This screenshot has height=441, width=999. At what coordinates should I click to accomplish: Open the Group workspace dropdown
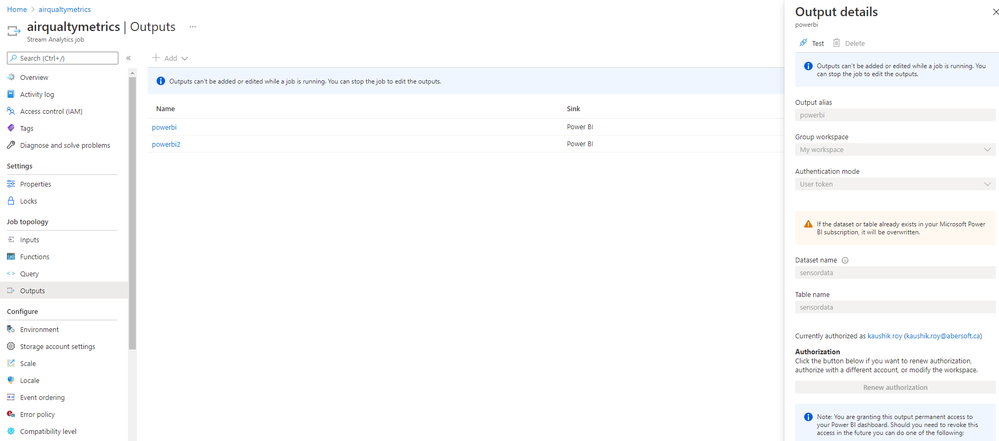[895, 150]
